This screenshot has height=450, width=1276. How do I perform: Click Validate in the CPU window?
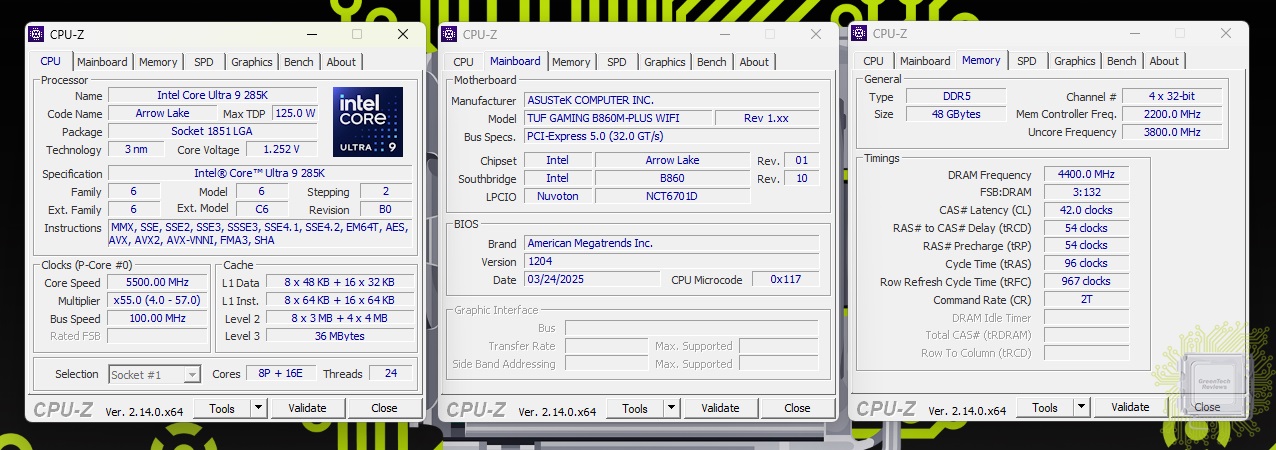[307, 408]
